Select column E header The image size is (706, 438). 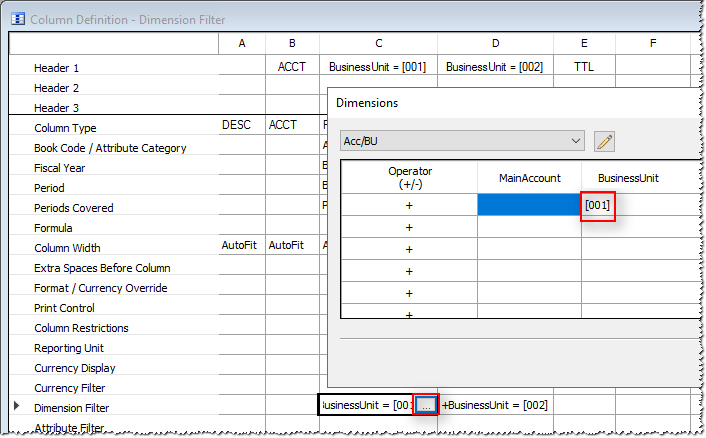[x=584, y=44]
